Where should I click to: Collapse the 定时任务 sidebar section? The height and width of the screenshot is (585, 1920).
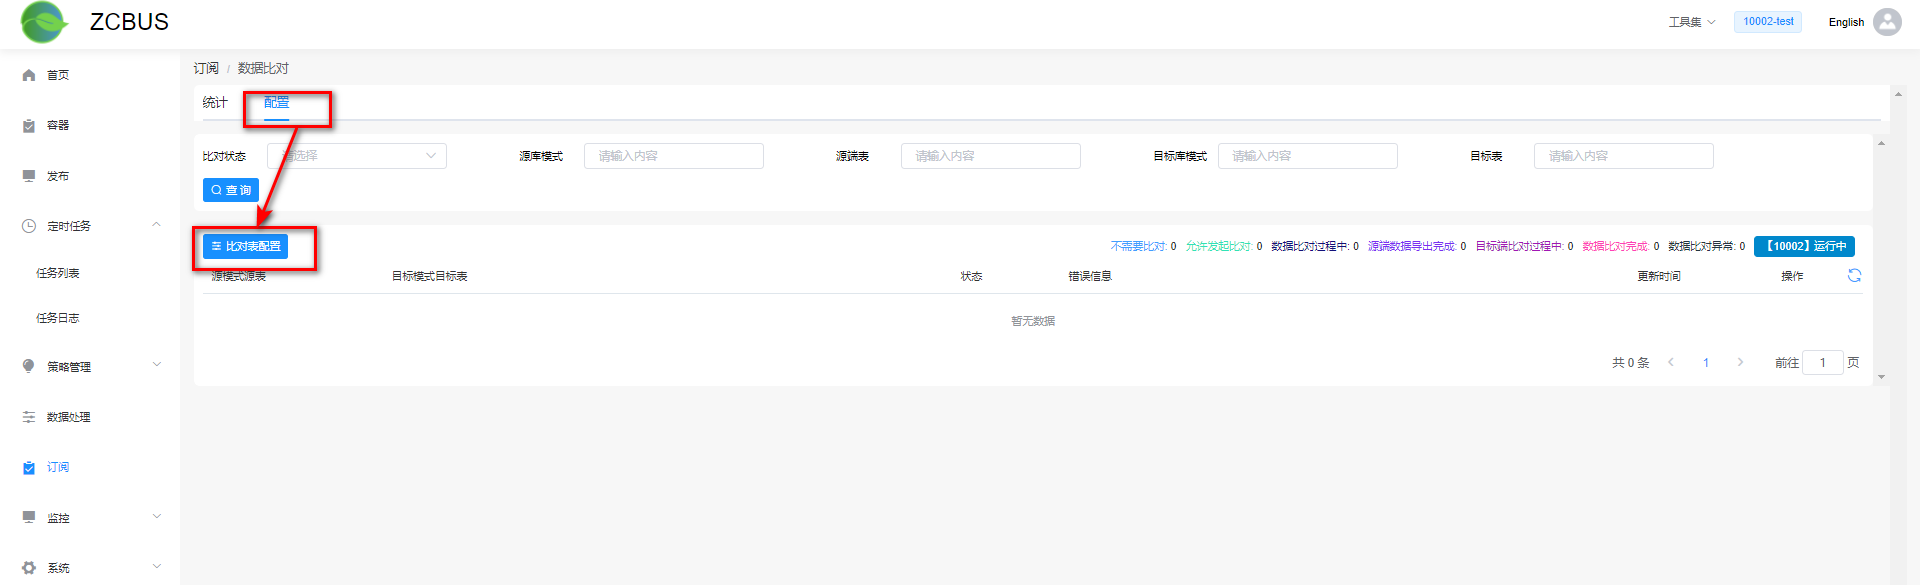coord(156,225)
